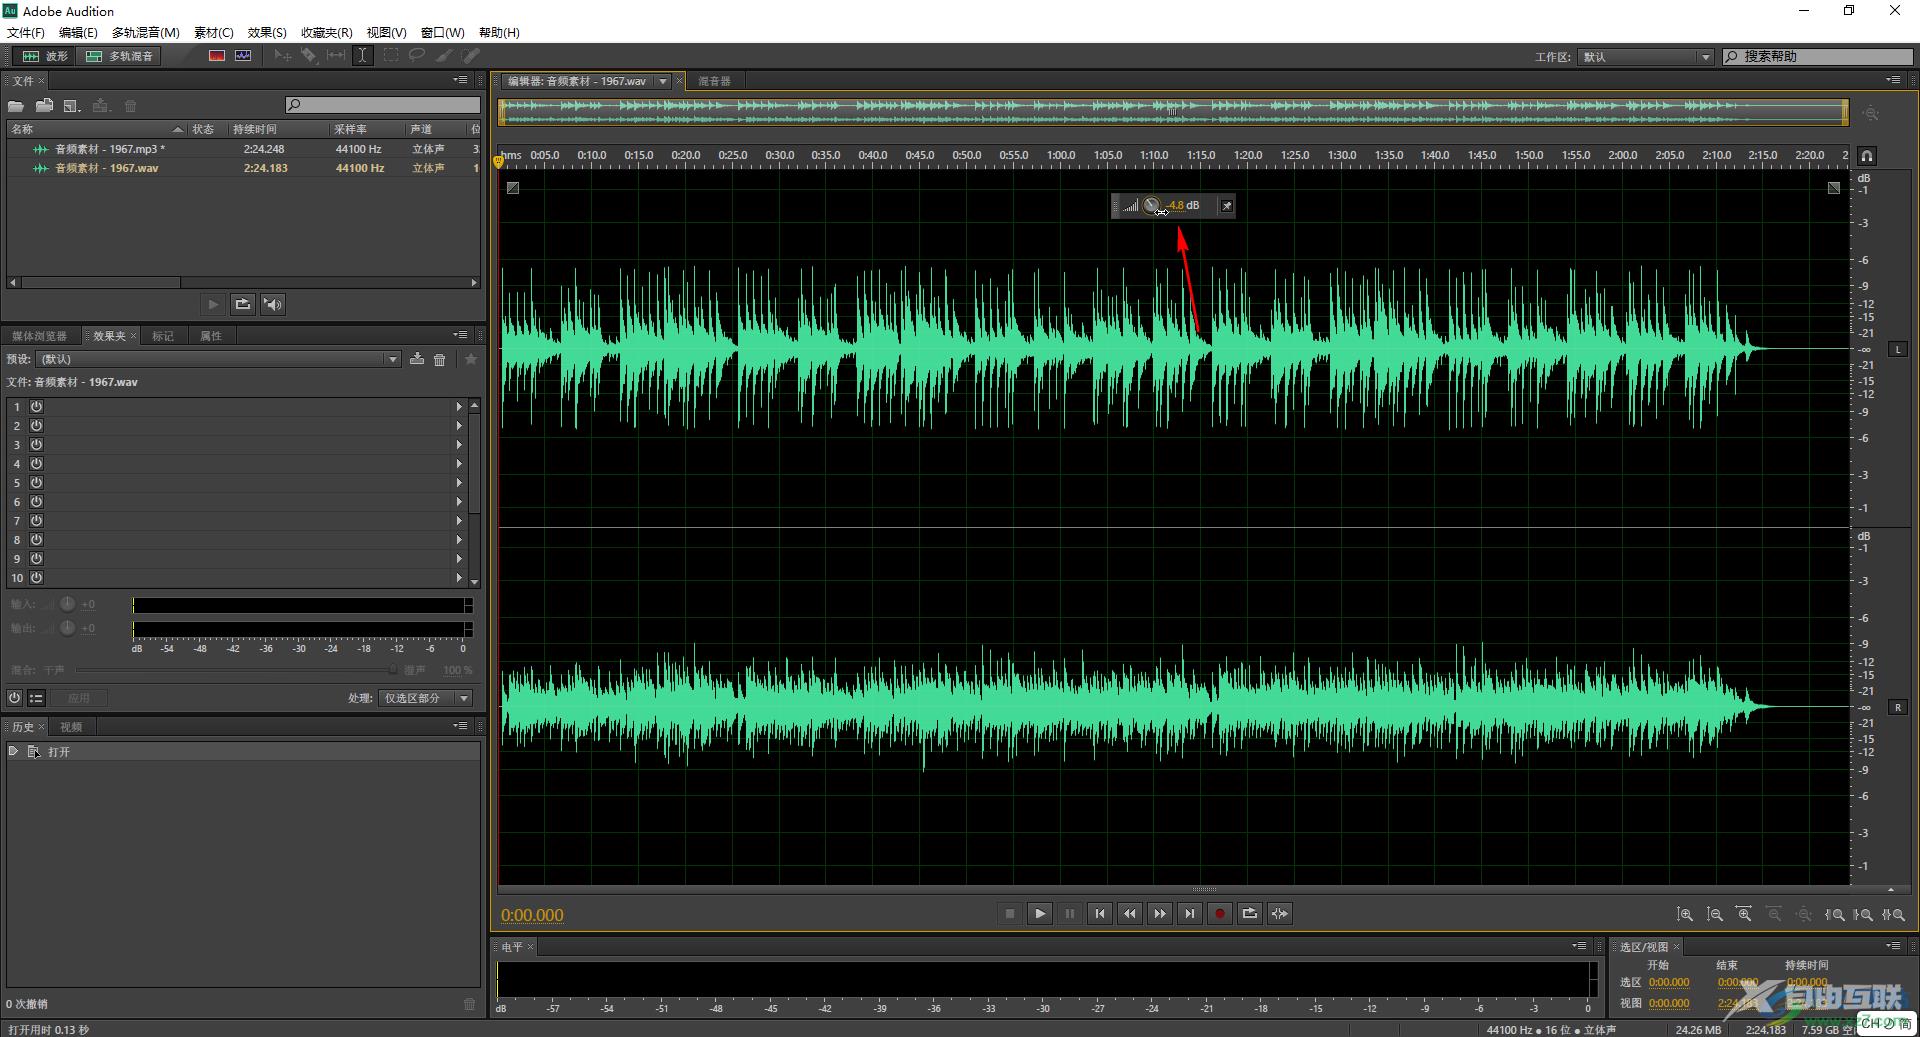Switch to the 媒体浏览器 tab

click(x=39, y=336)
